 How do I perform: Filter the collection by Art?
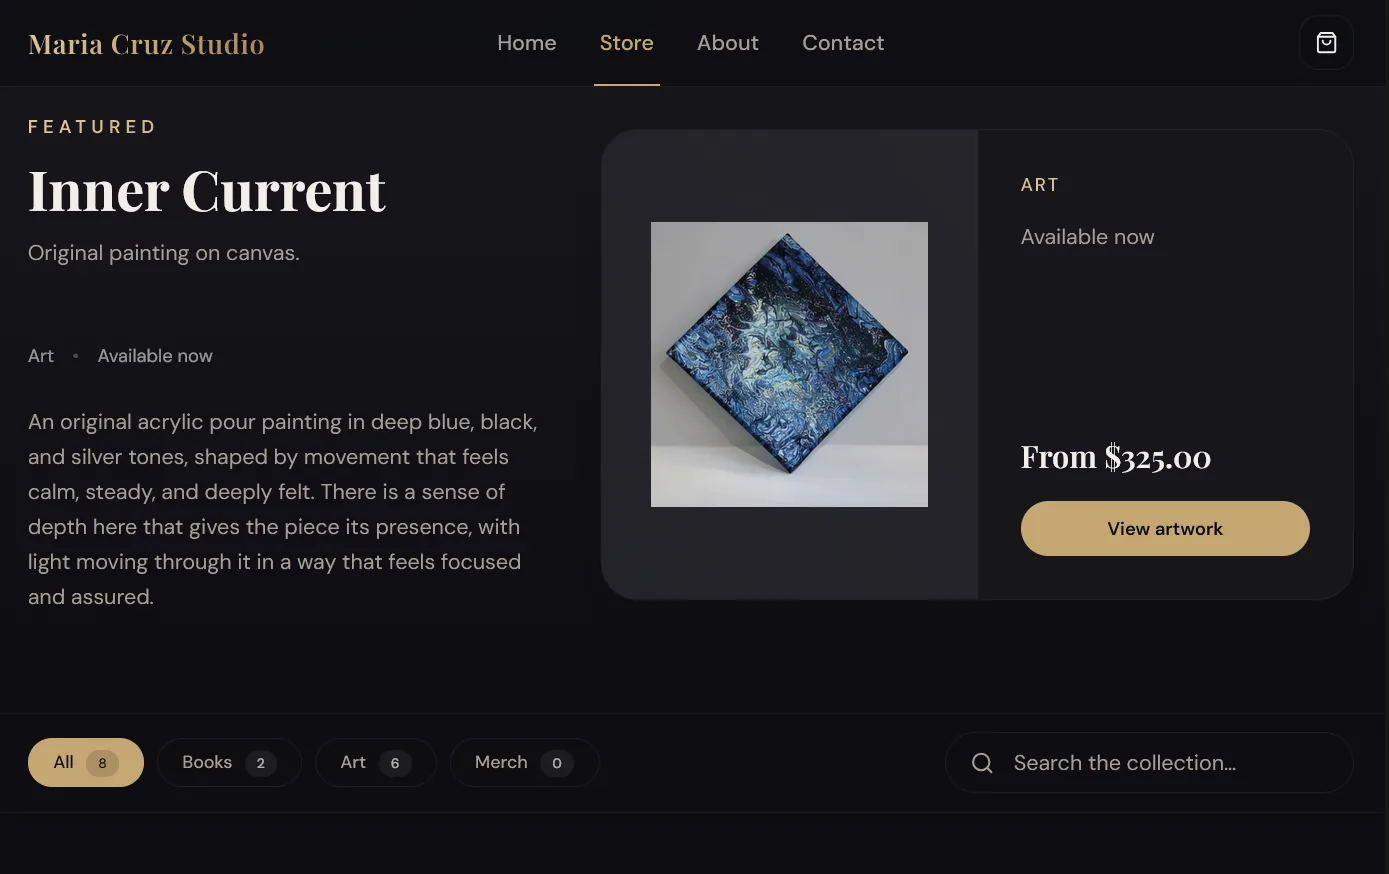375,762
